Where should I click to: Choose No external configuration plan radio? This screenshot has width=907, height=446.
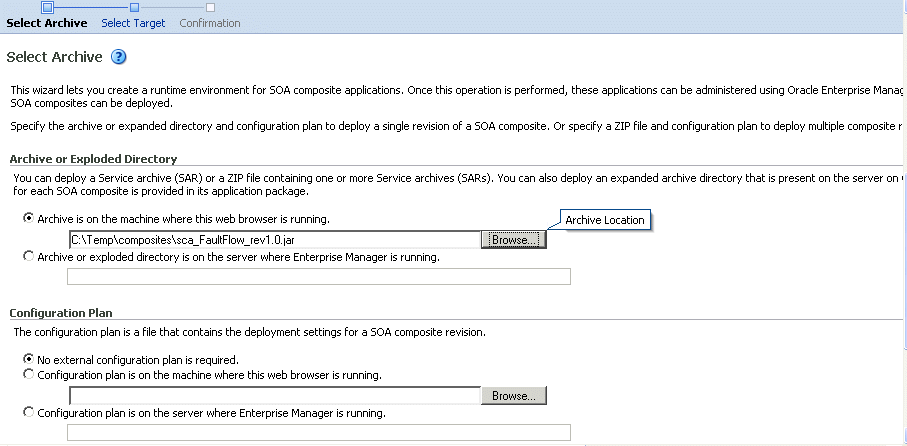point(28,359)
